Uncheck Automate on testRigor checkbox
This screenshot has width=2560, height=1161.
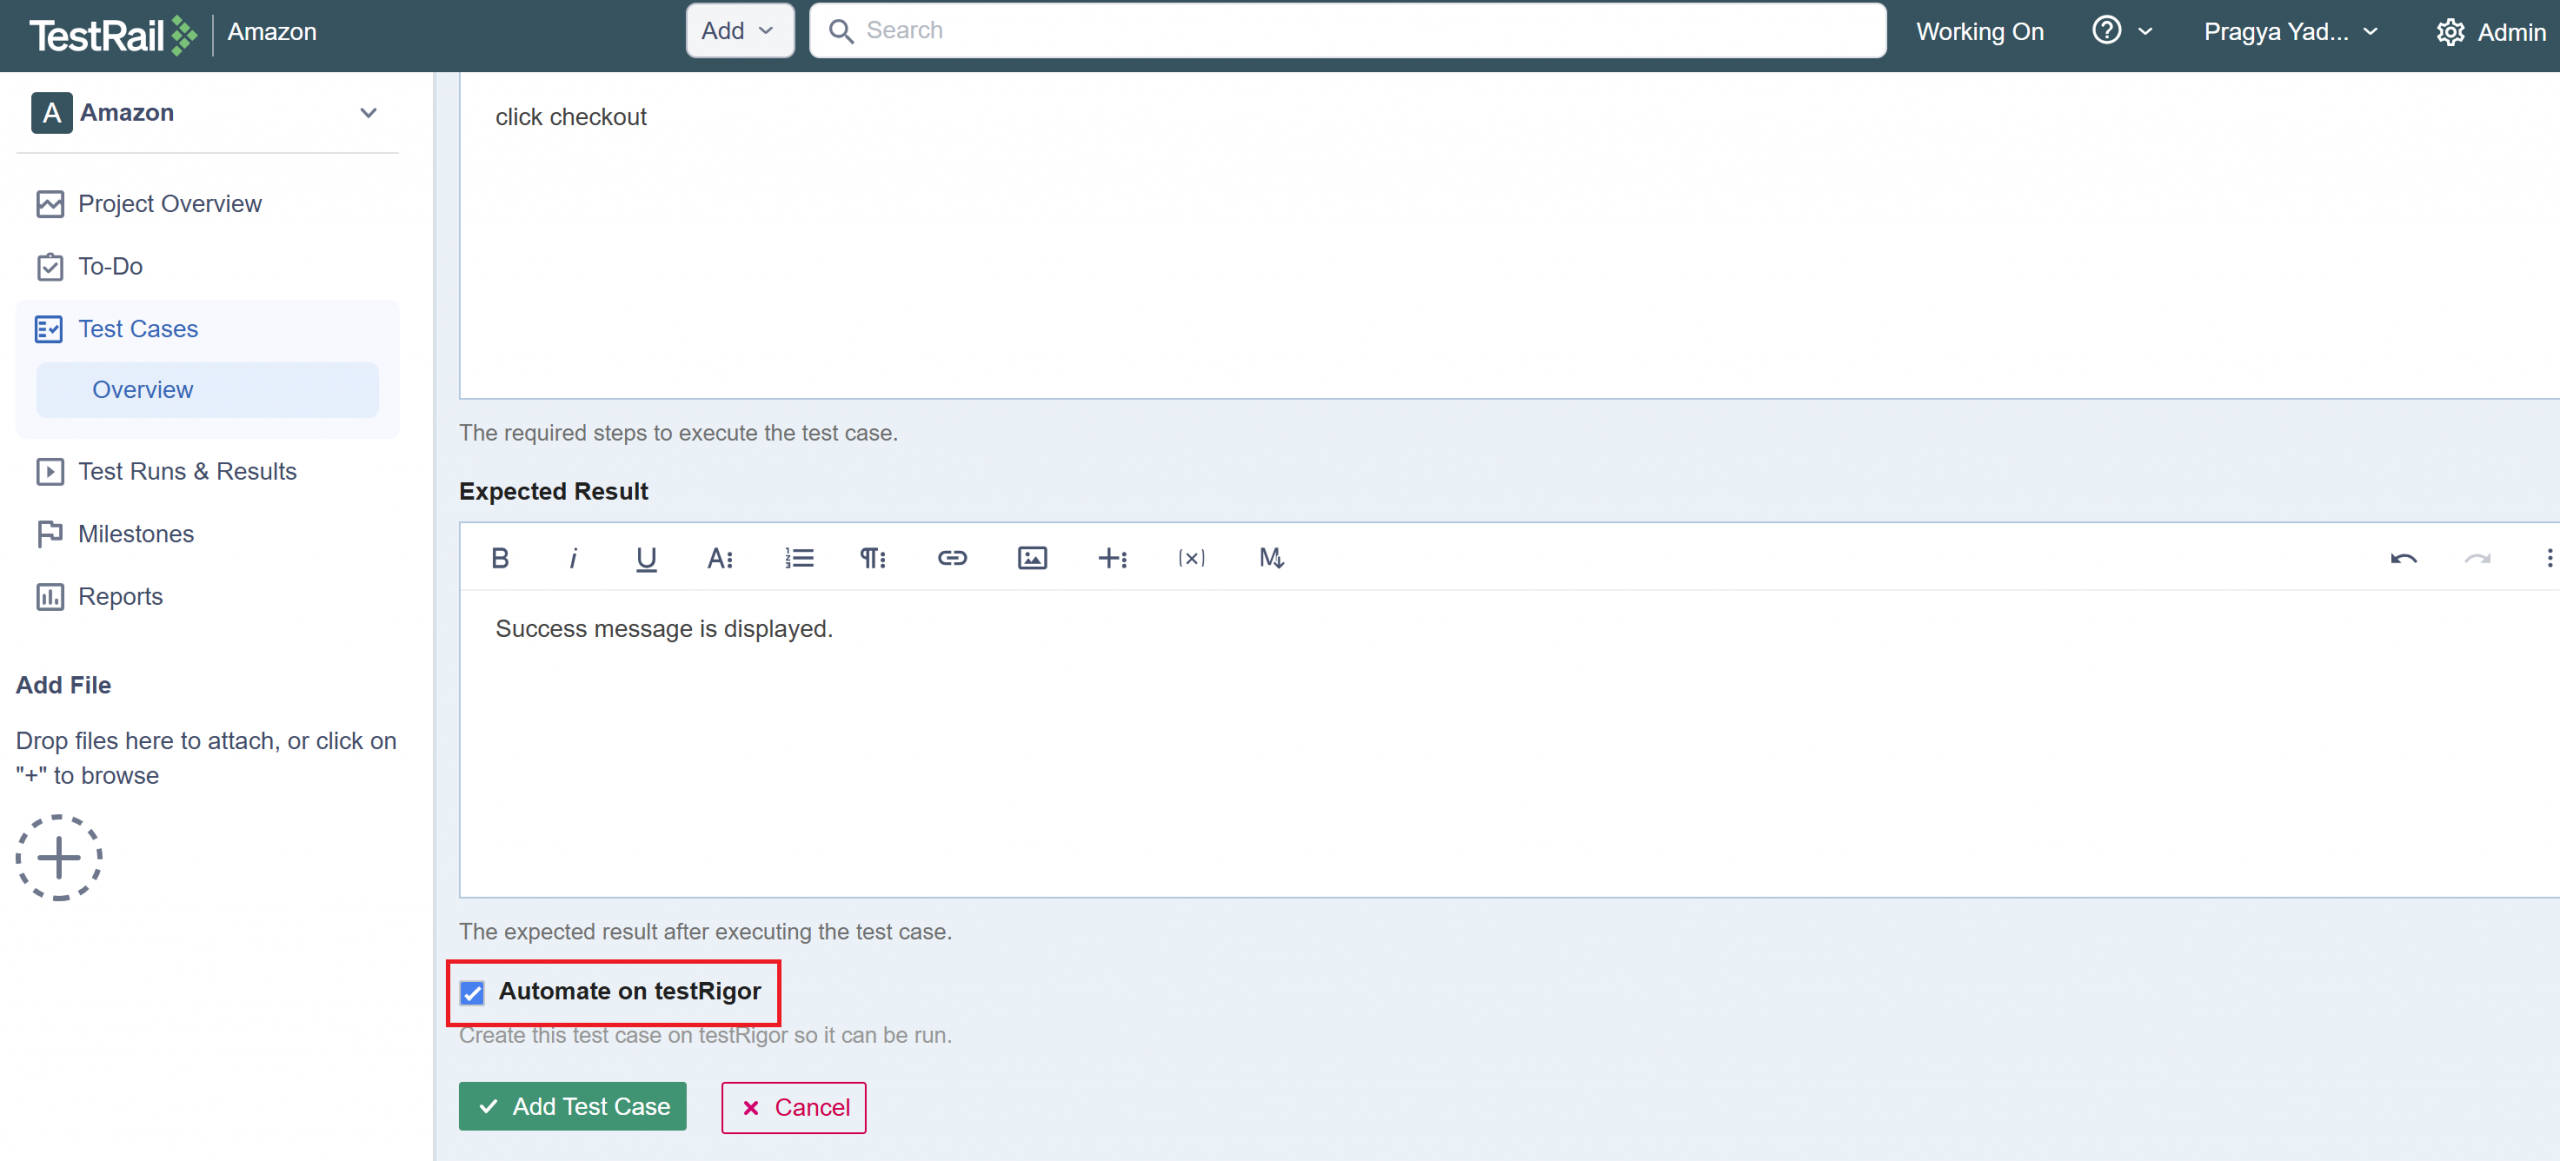pyautogui.click(x=472, y=992)
